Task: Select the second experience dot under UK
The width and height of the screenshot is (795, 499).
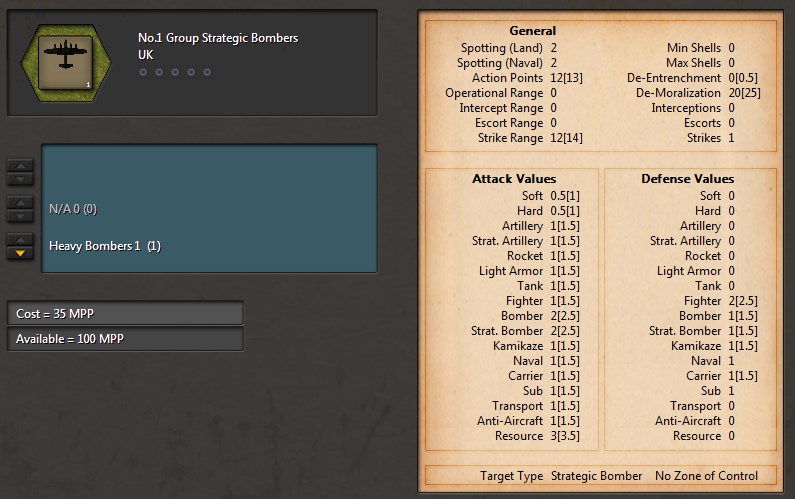Action: pos(159,72)
